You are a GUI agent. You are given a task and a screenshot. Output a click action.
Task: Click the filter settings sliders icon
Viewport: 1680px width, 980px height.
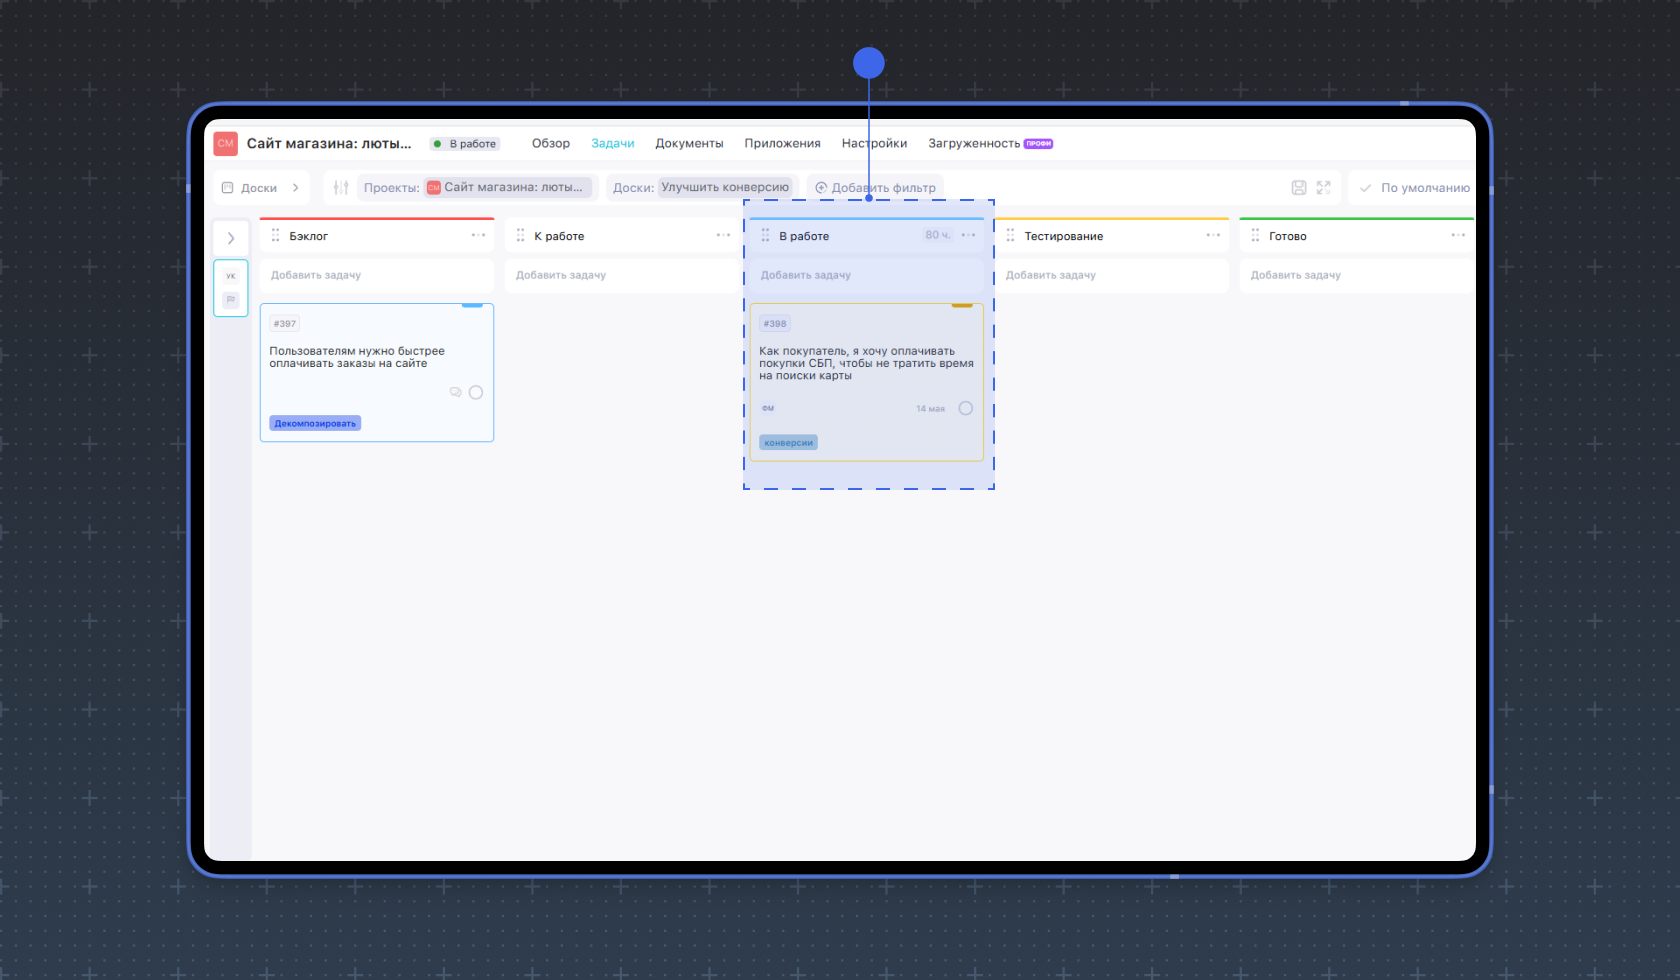tap(341, 188)
